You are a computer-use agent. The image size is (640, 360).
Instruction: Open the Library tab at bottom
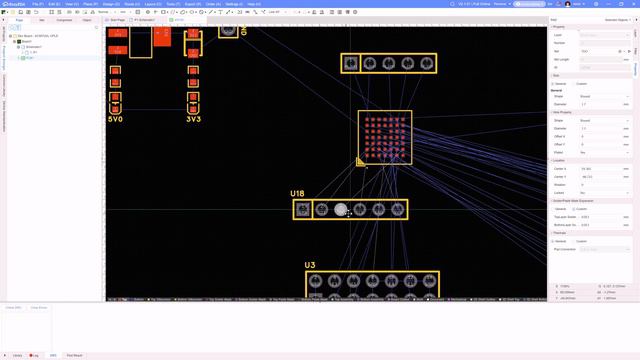pyautogui.click(x=17, y=356)
